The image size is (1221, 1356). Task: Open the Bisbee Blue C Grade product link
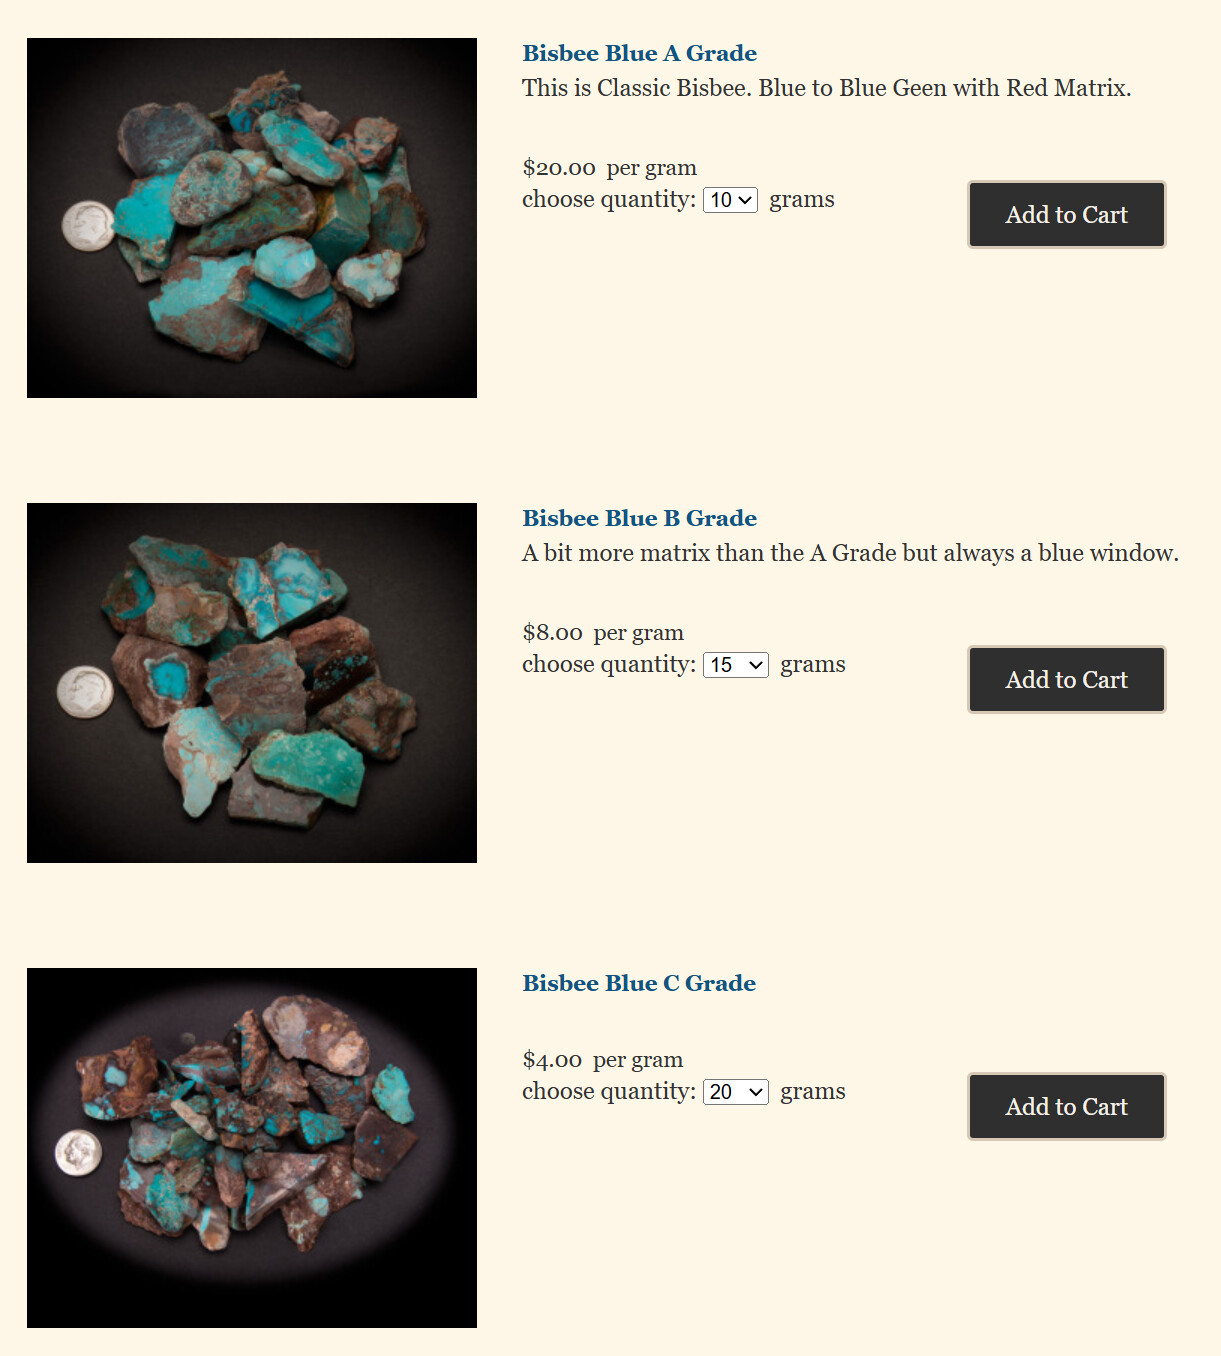coord(639,983)
